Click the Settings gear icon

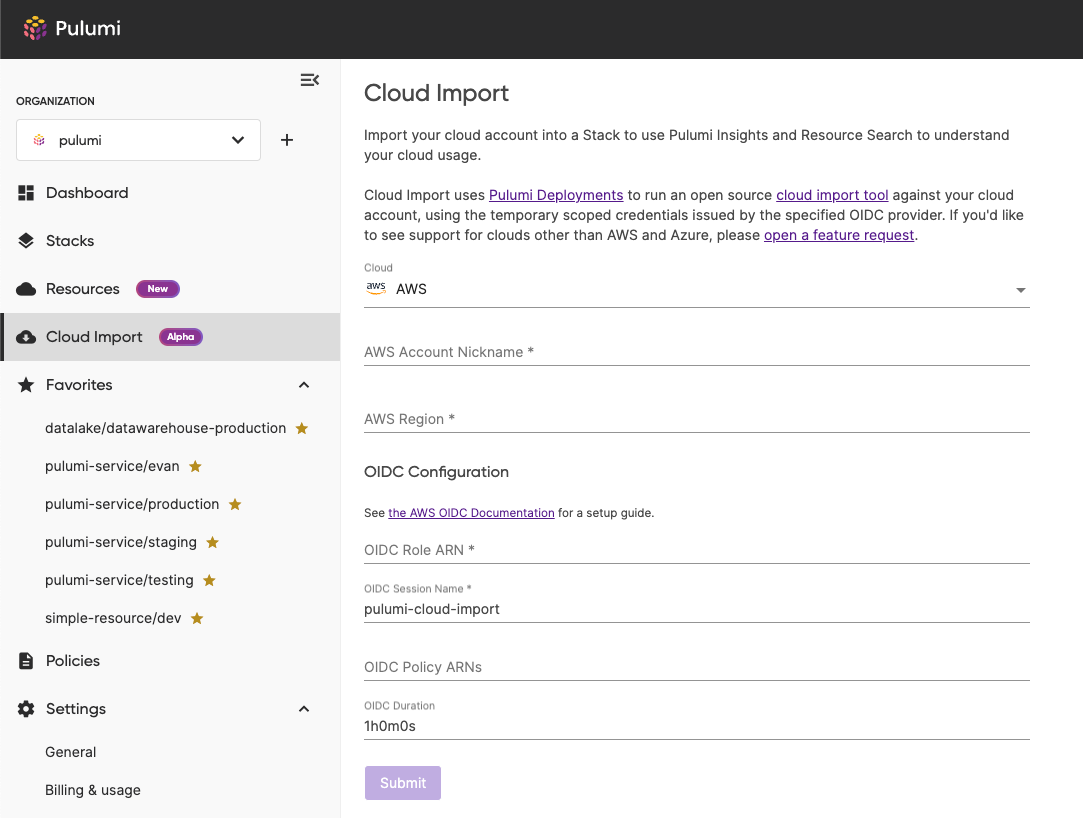[x=26, y=709]
